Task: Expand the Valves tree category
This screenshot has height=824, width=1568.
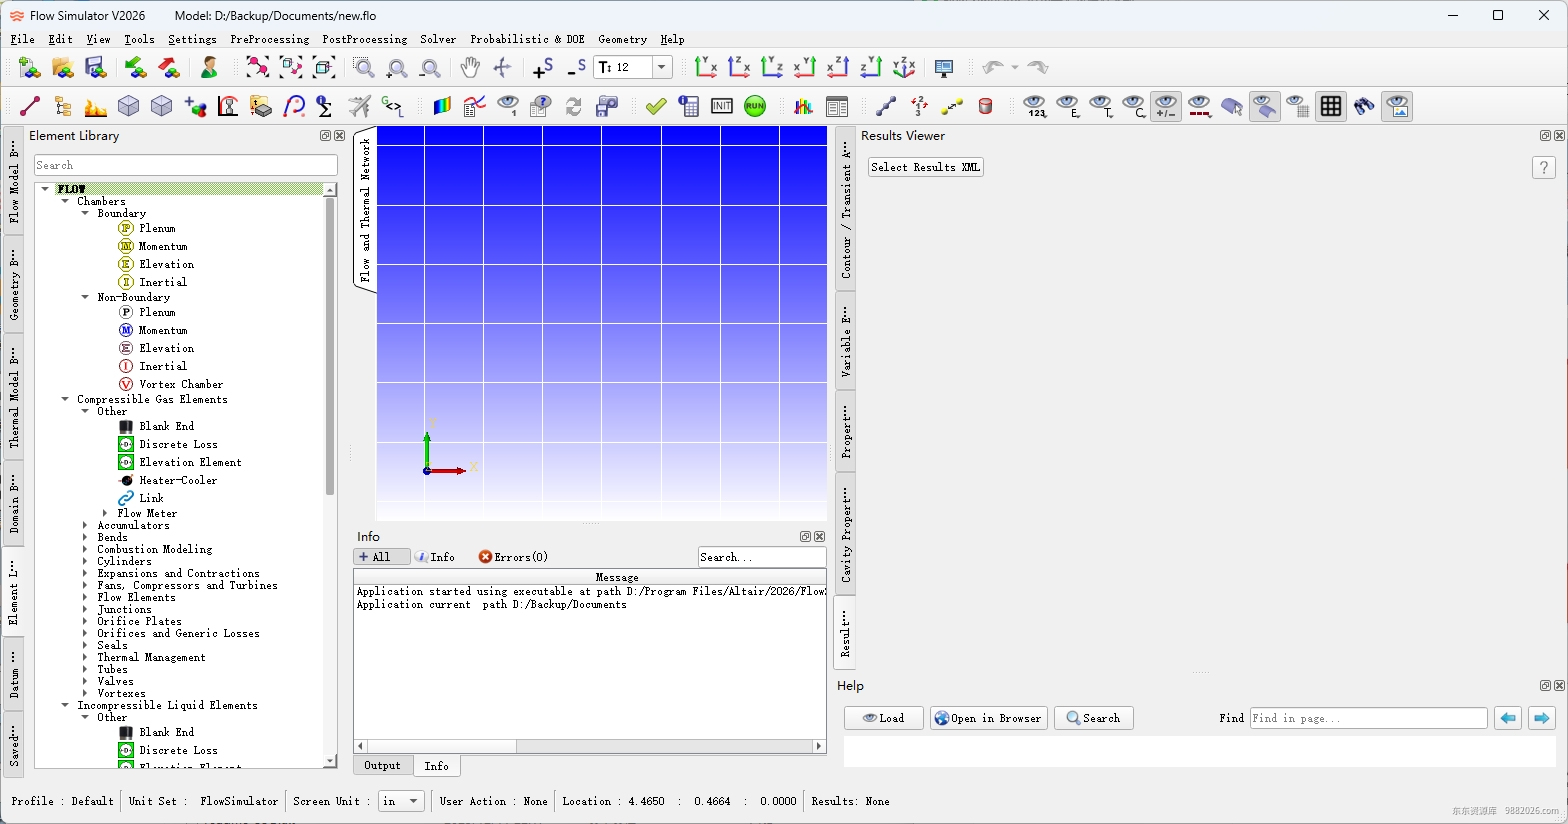Action: pyautogui.click(x=85, y=682)
